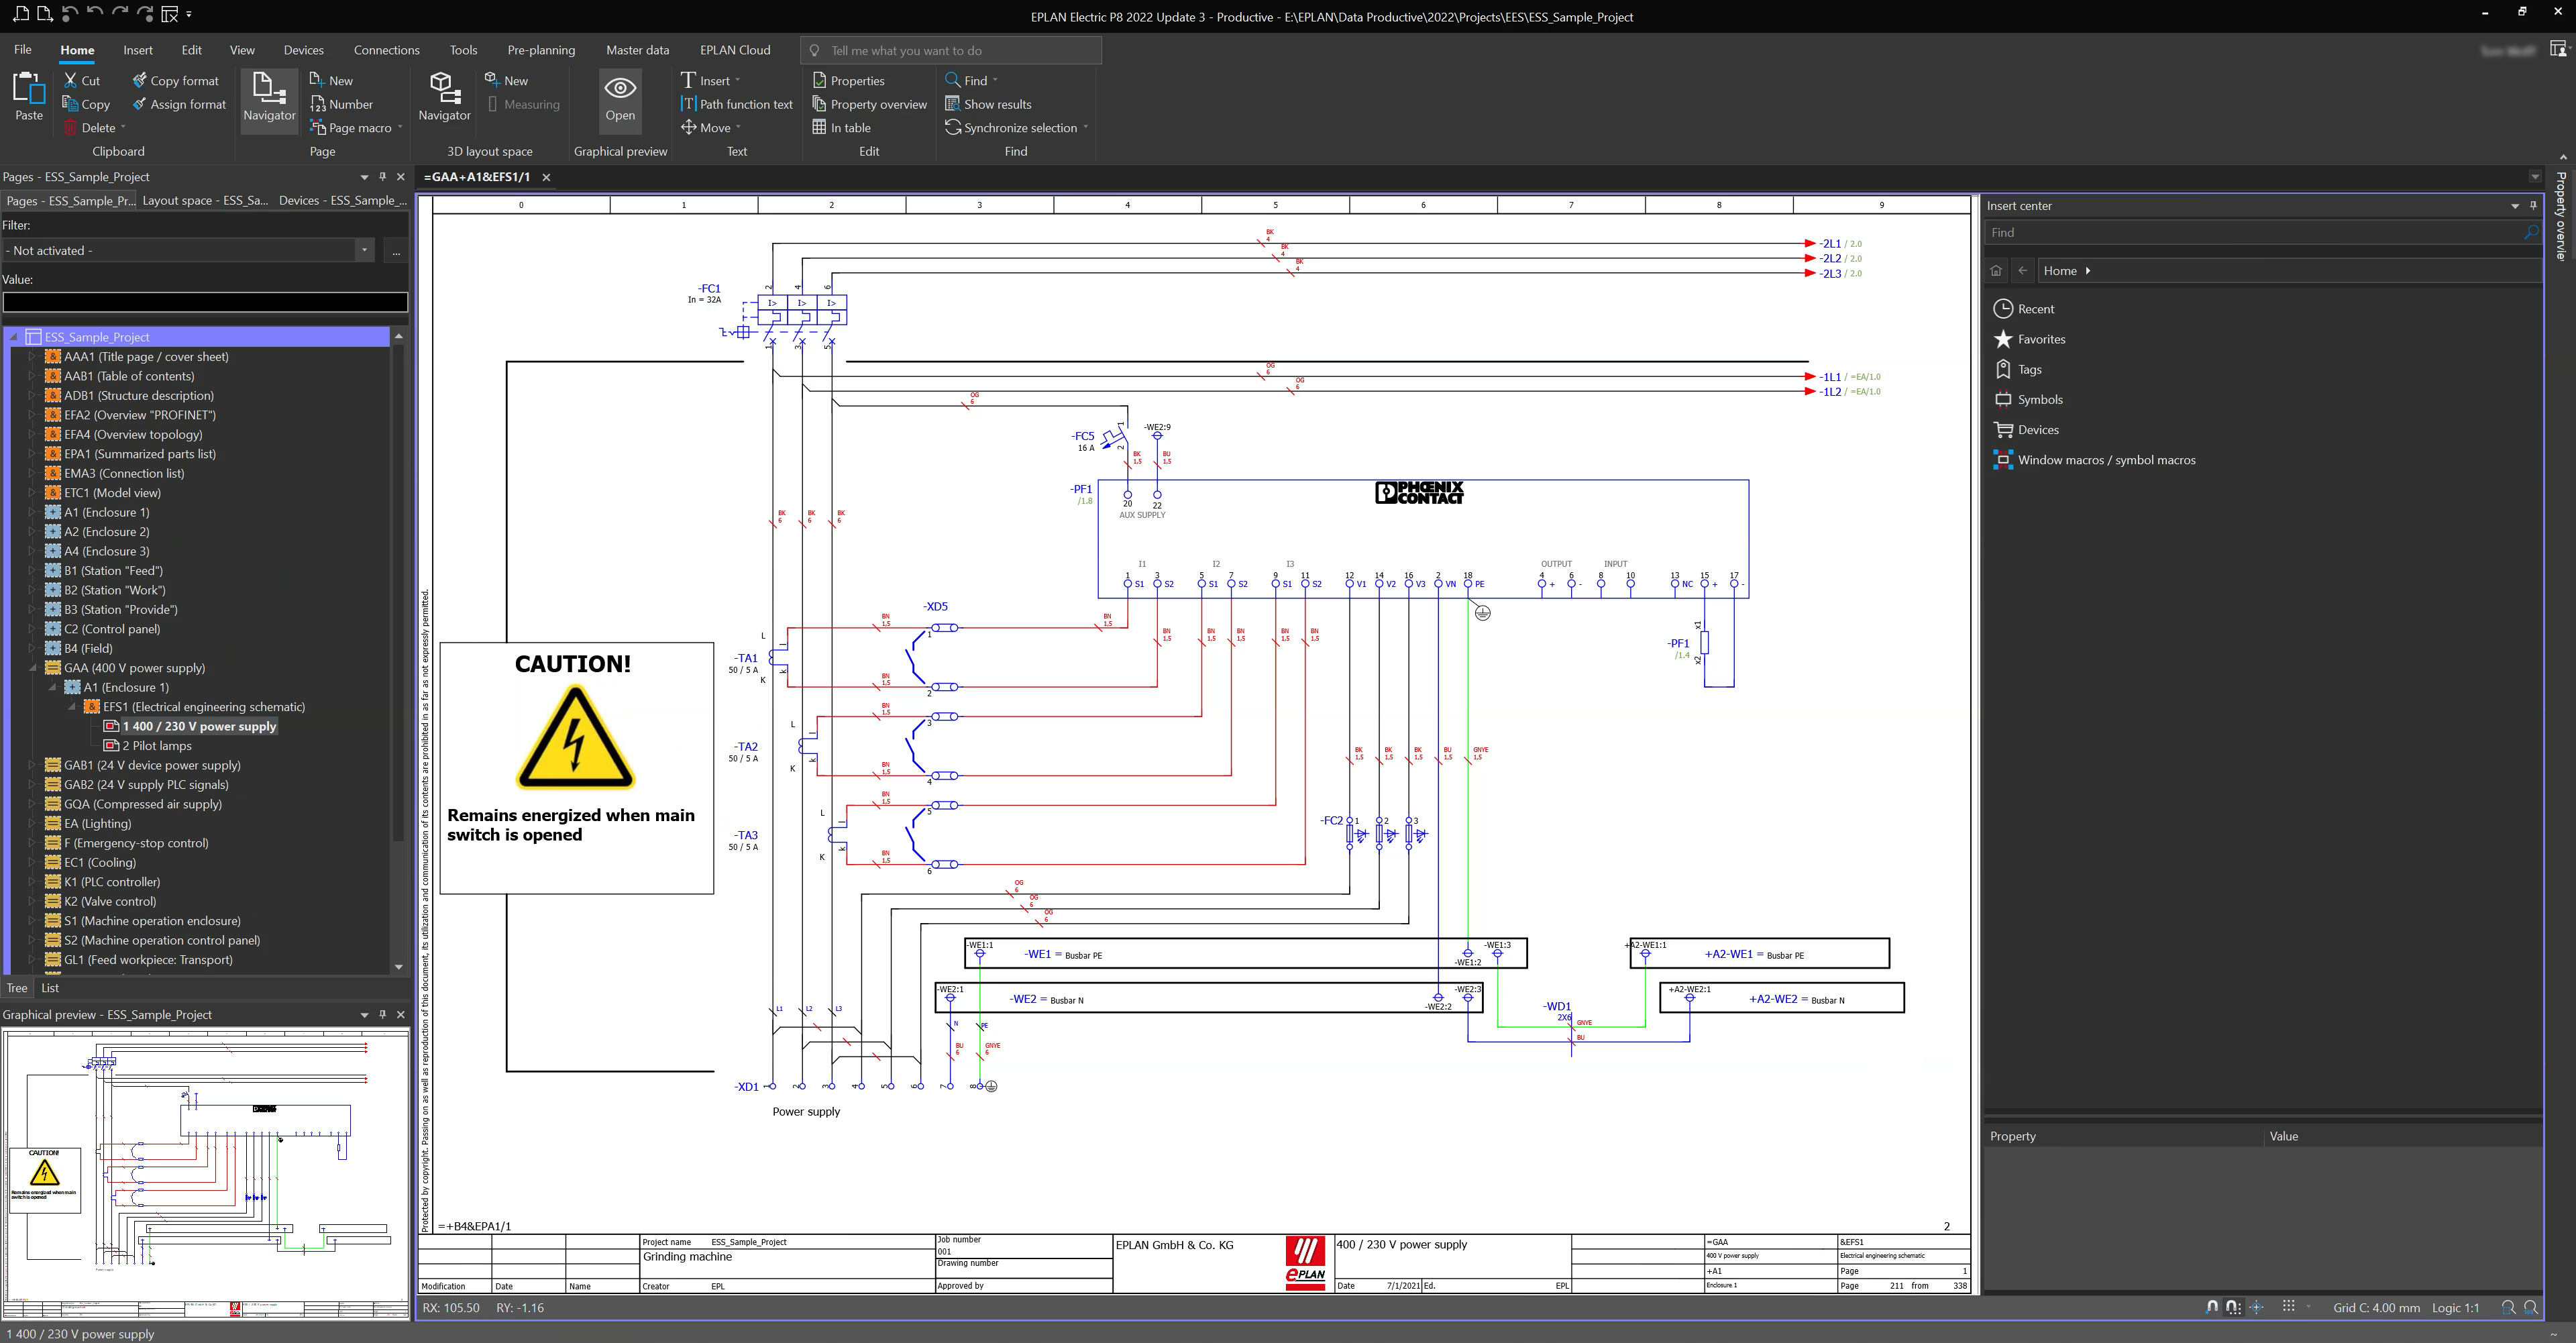Switch to the Devices navigator tab
2576x1343 pixels.
tap(341, 200)
